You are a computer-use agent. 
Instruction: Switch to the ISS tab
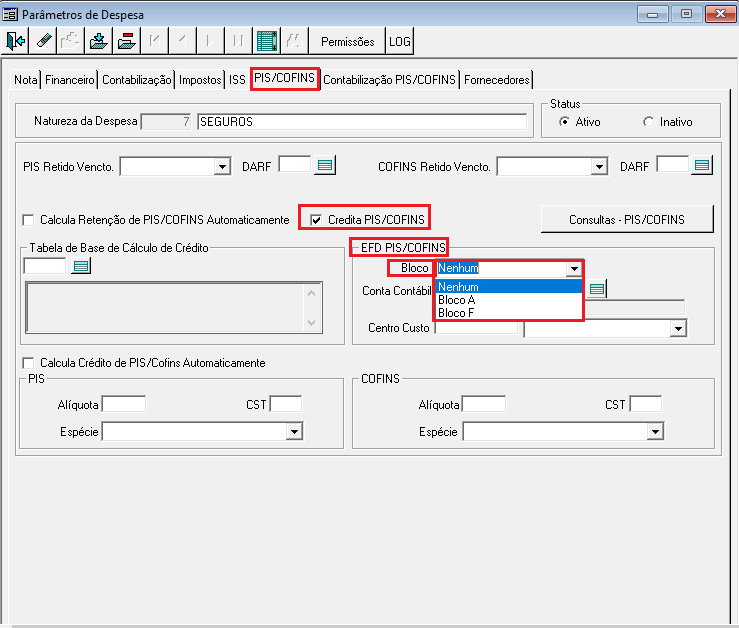[x=237, y=80]
